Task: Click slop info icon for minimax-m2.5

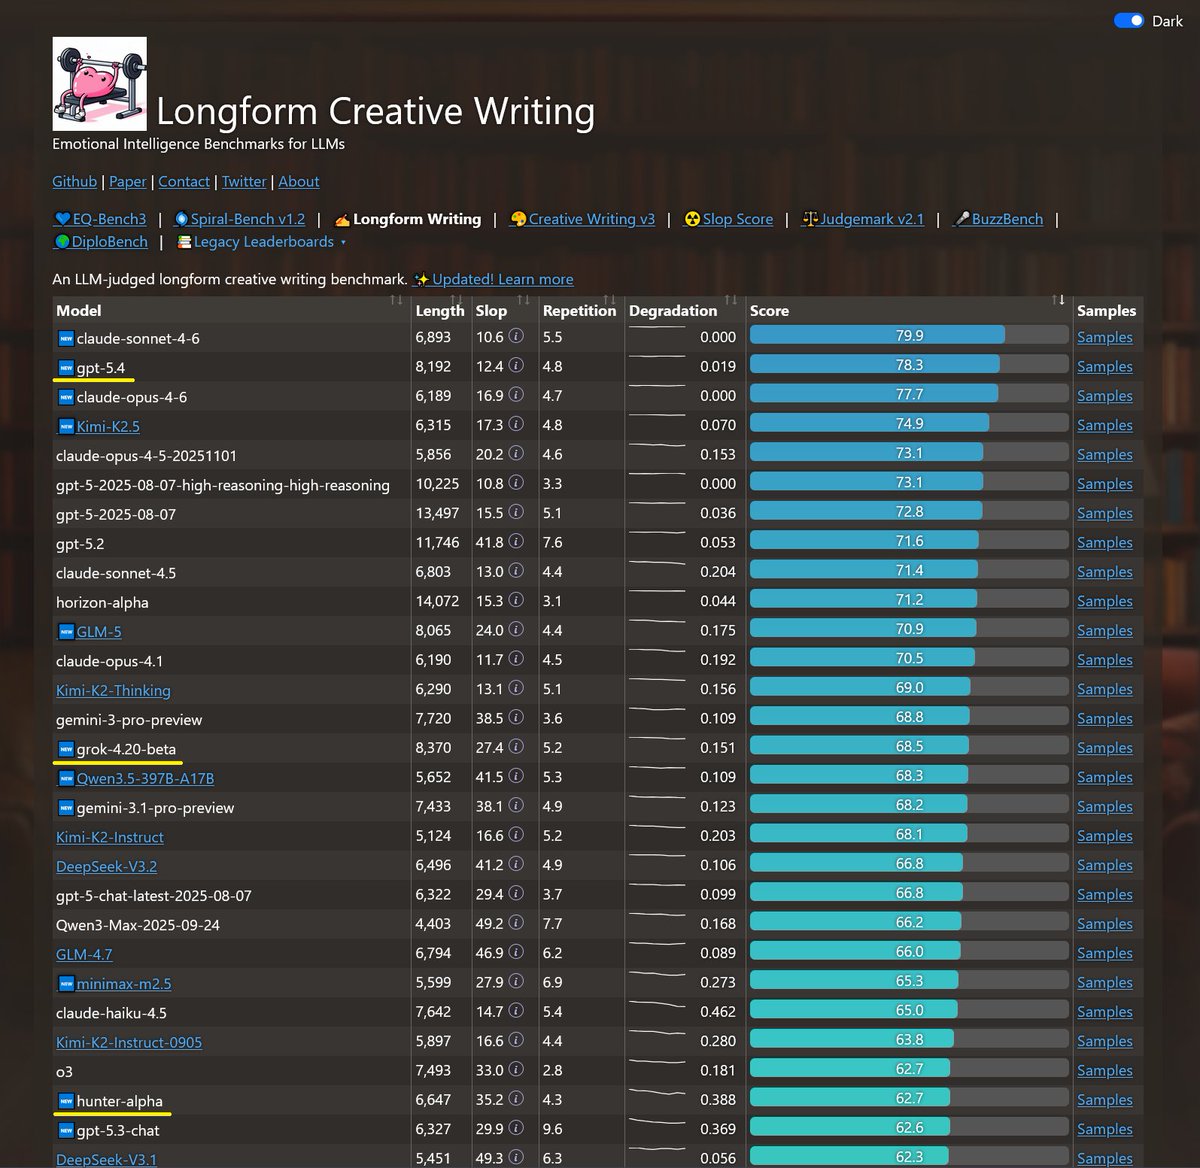Action: coord(516,982)
